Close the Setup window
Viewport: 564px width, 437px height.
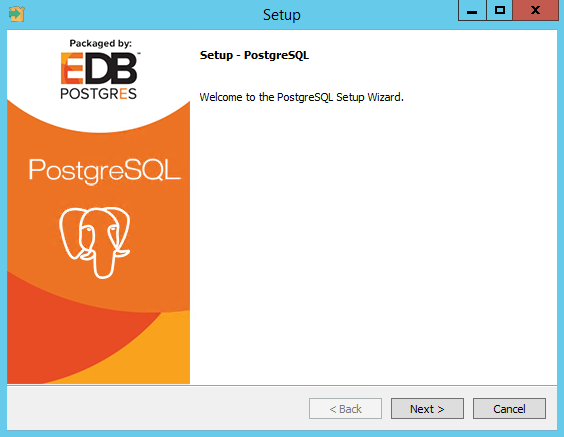(x=535, y=10)
